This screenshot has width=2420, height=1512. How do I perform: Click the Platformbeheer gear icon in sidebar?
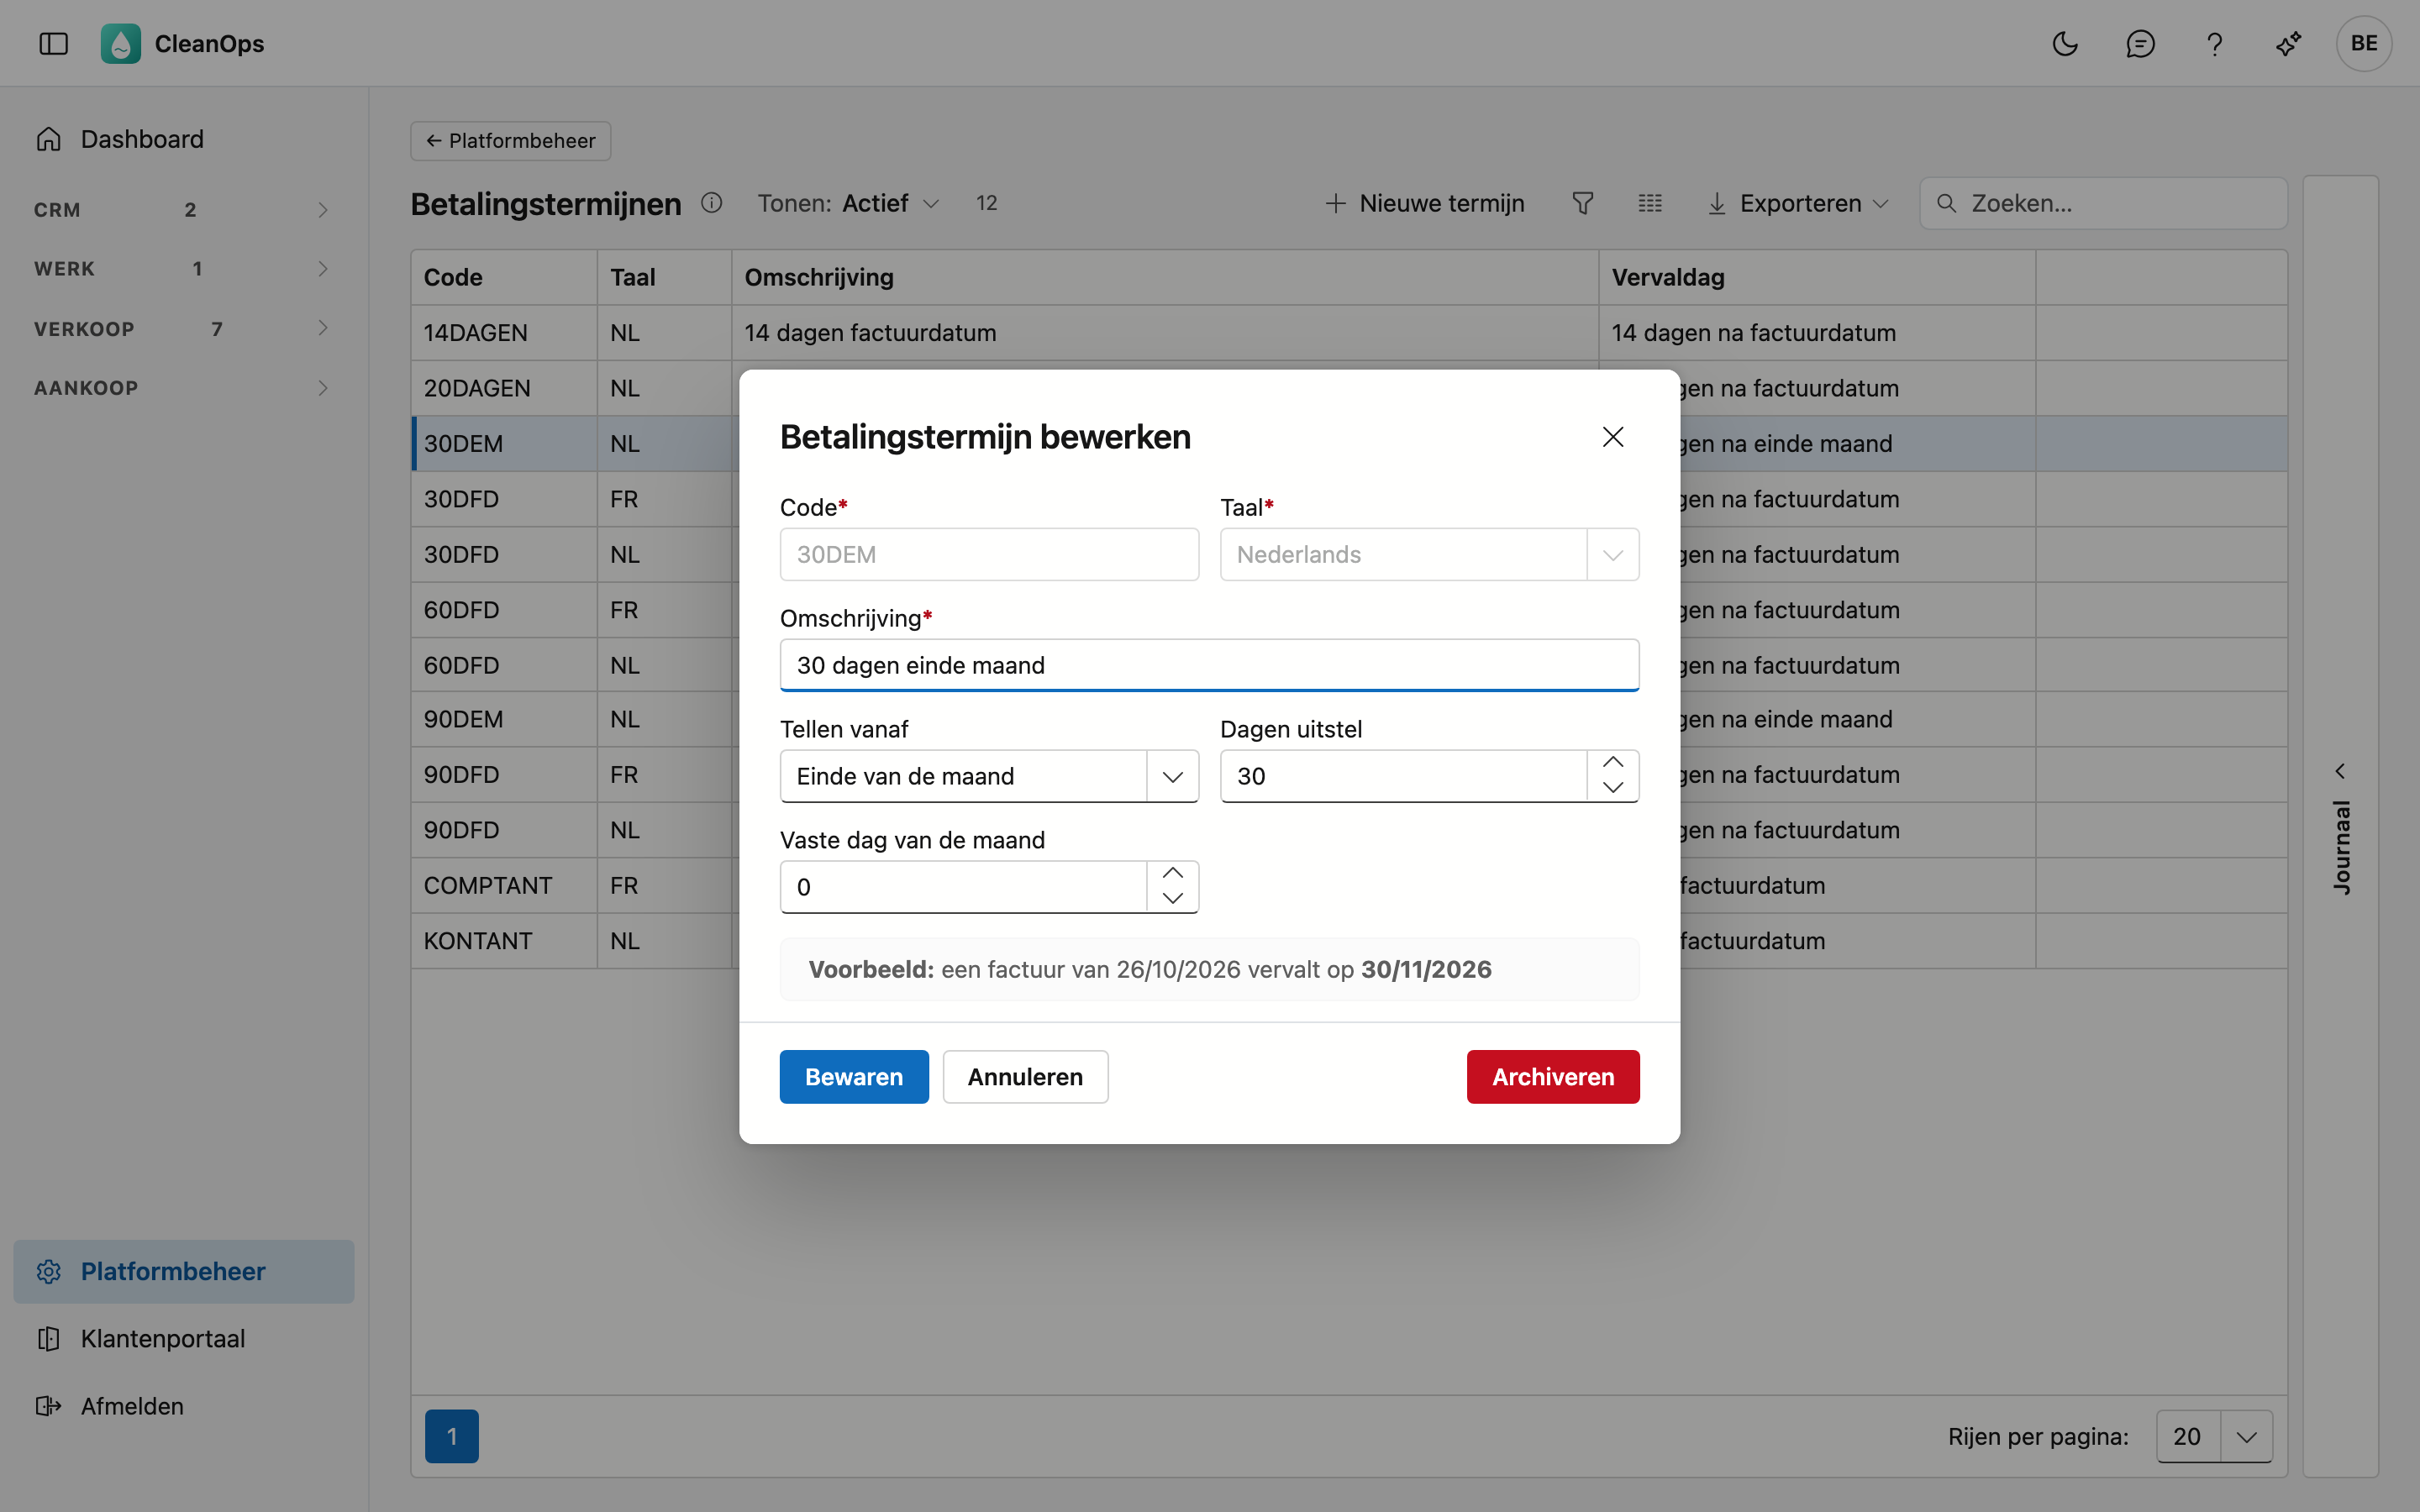[49, 1271]
